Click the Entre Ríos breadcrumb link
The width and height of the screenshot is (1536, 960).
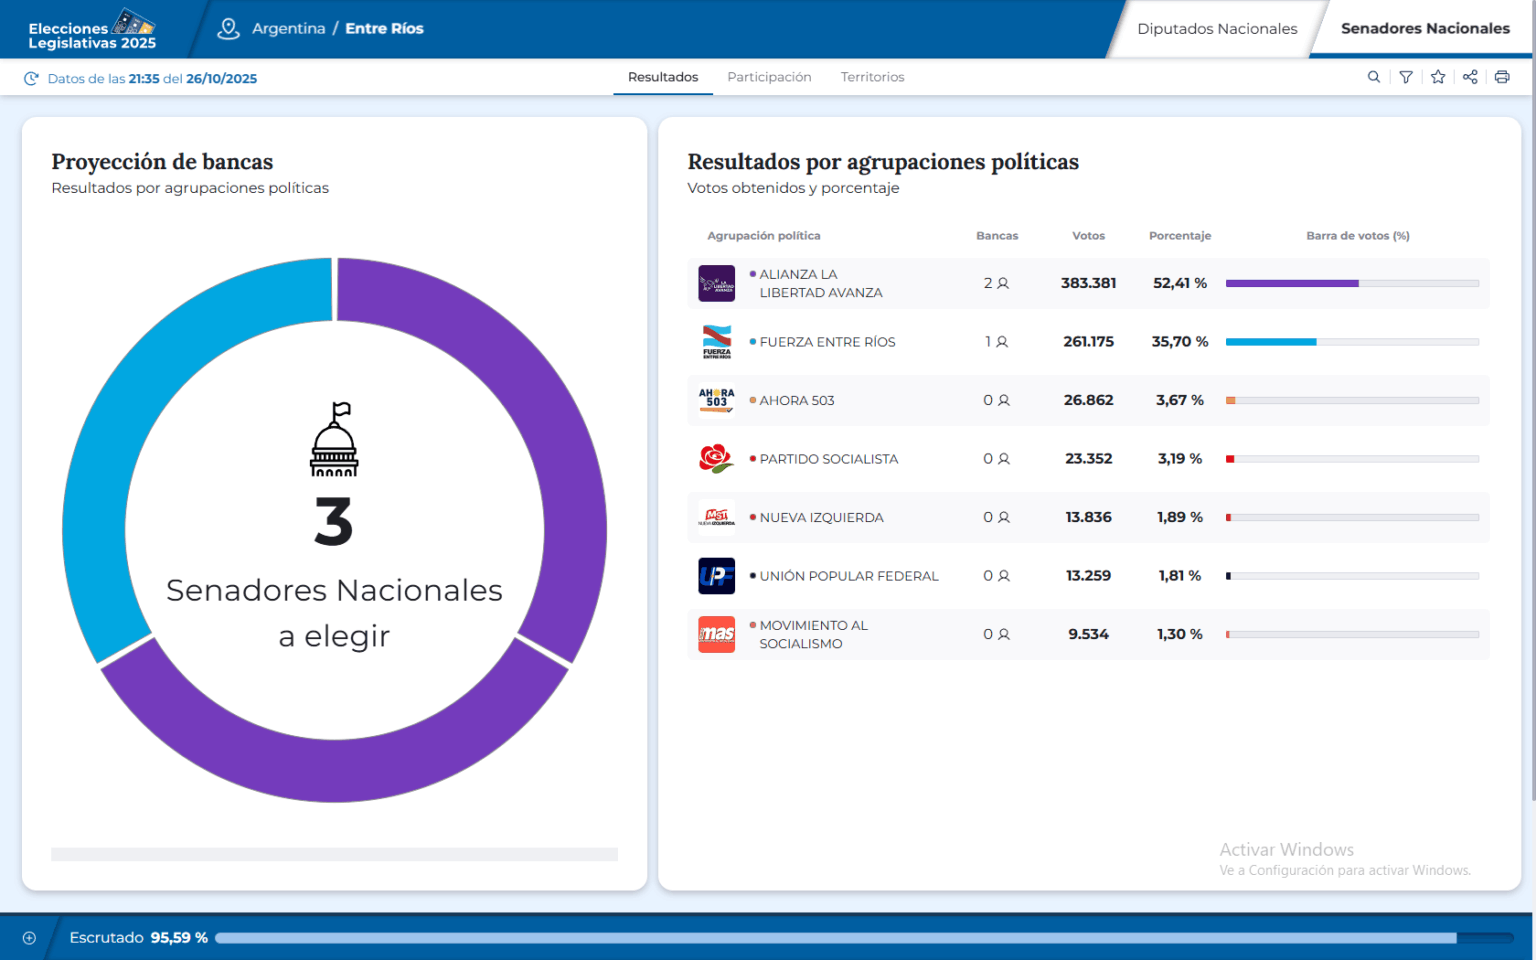point(384,29)
